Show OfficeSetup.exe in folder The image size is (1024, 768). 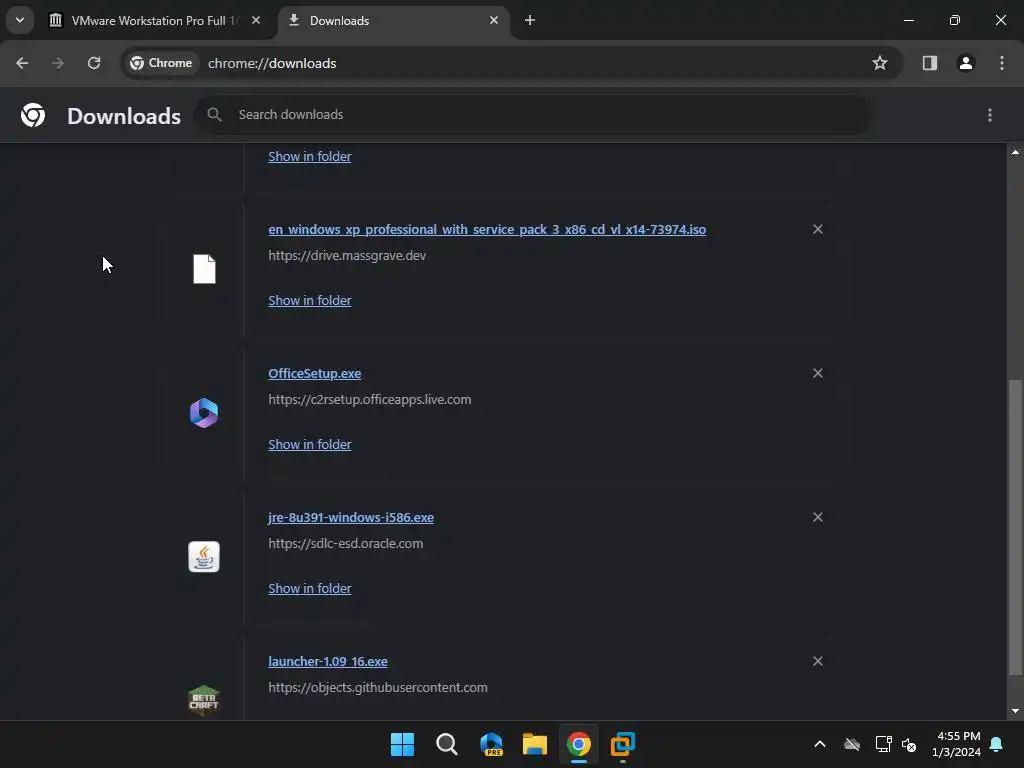[x=310, y=445]
